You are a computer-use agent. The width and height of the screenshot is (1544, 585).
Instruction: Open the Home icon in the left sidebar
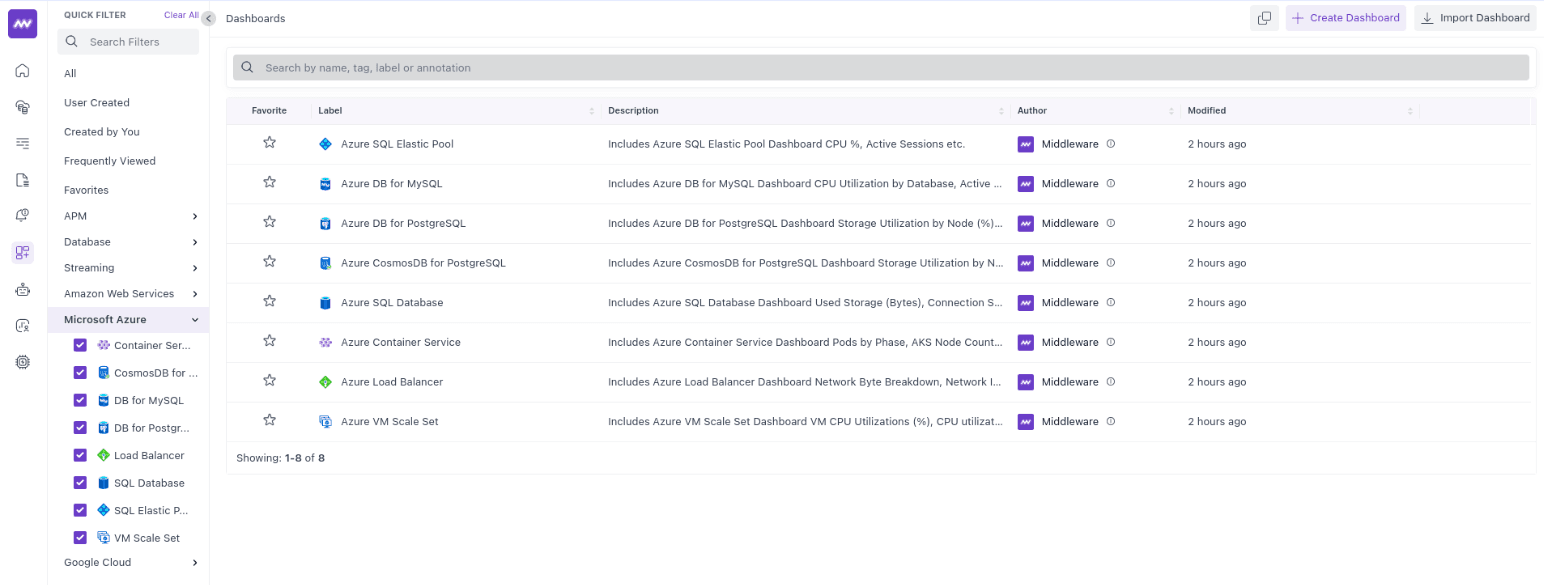pos(22,71)
